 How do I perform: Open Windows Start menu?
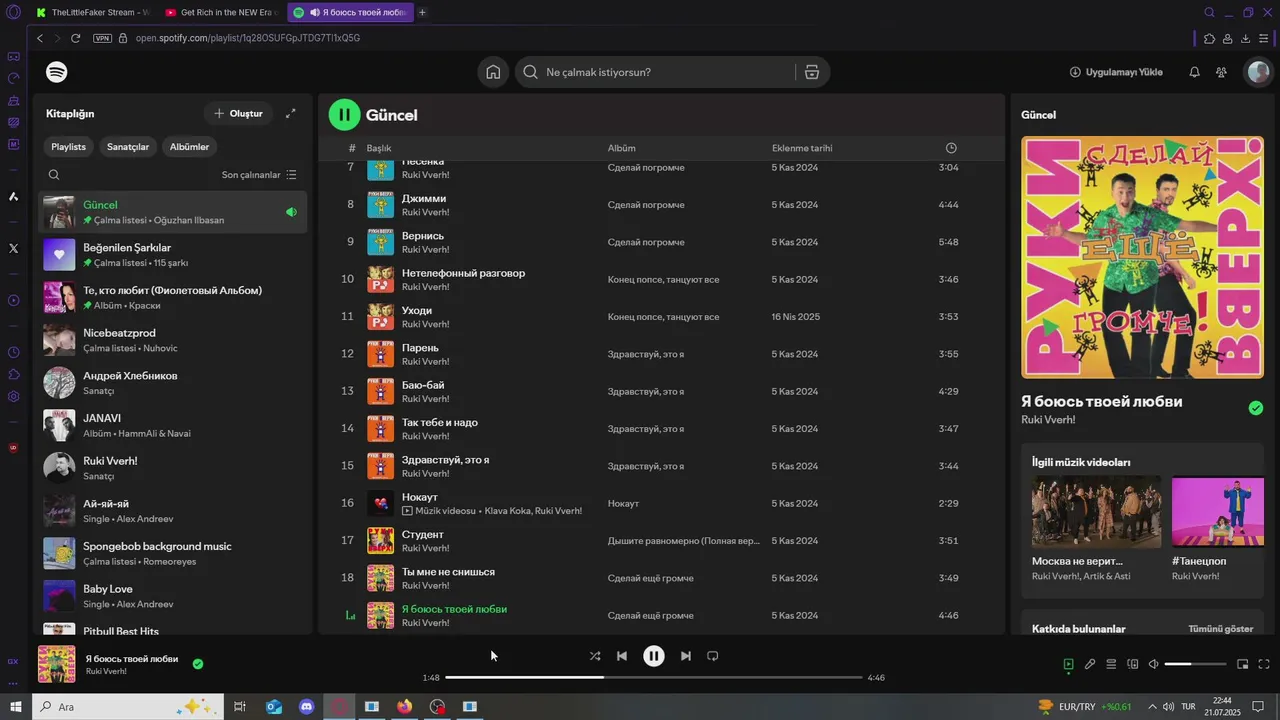[x=15, y=706]
